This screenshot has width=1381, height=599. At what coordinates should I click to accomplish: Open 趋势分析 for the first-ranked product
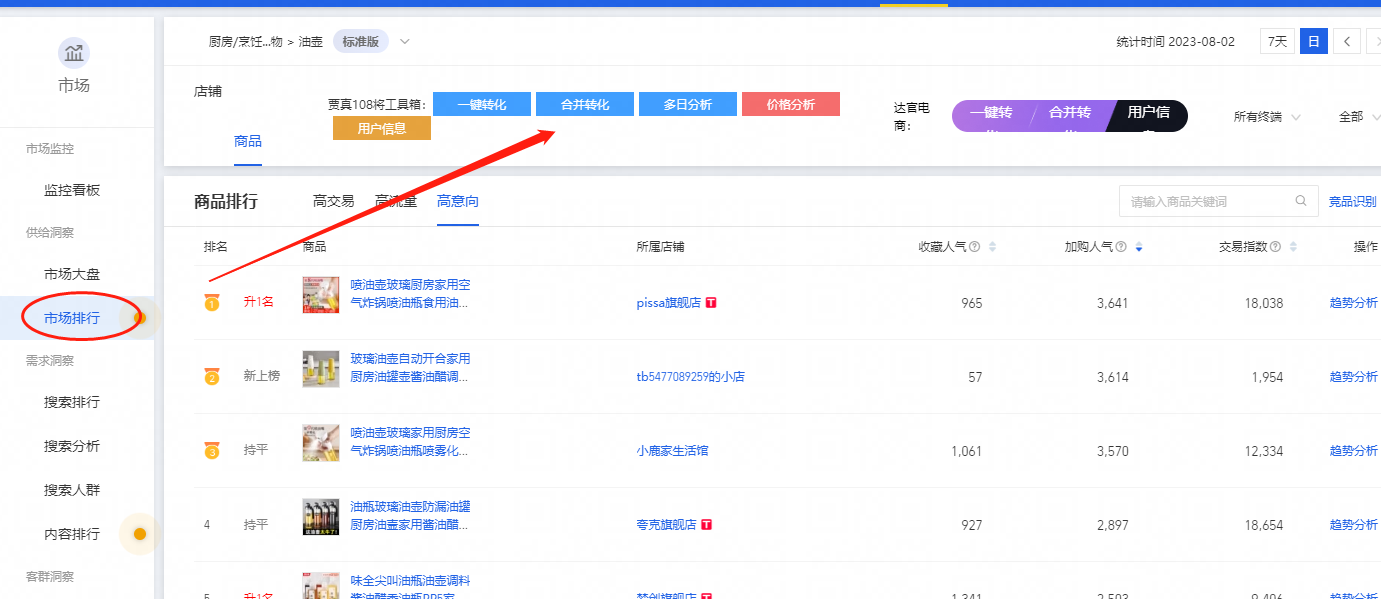point(1353,302)
